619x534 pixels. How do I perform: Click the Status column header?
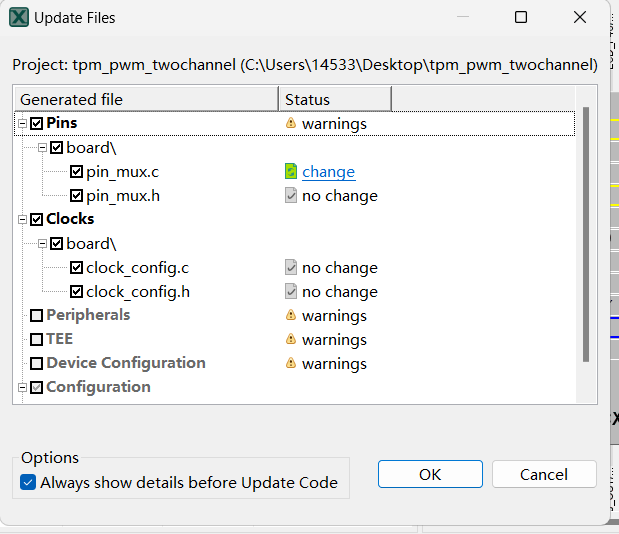(x=334, y=99)
